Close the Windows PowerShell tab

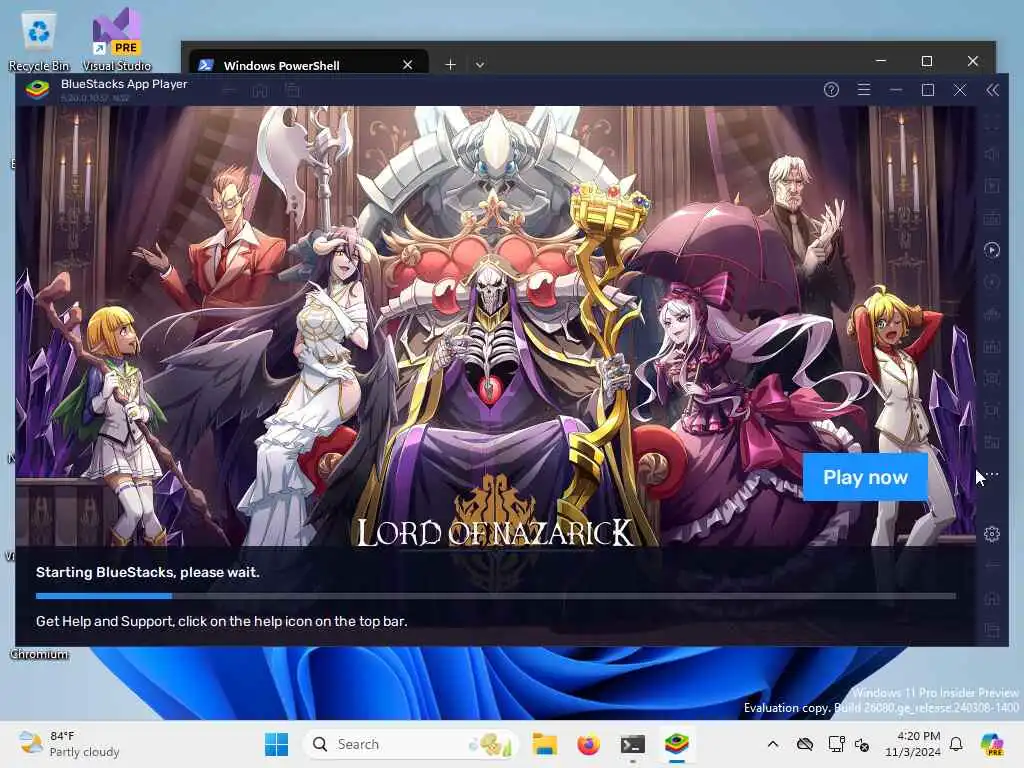coord(408,65)
